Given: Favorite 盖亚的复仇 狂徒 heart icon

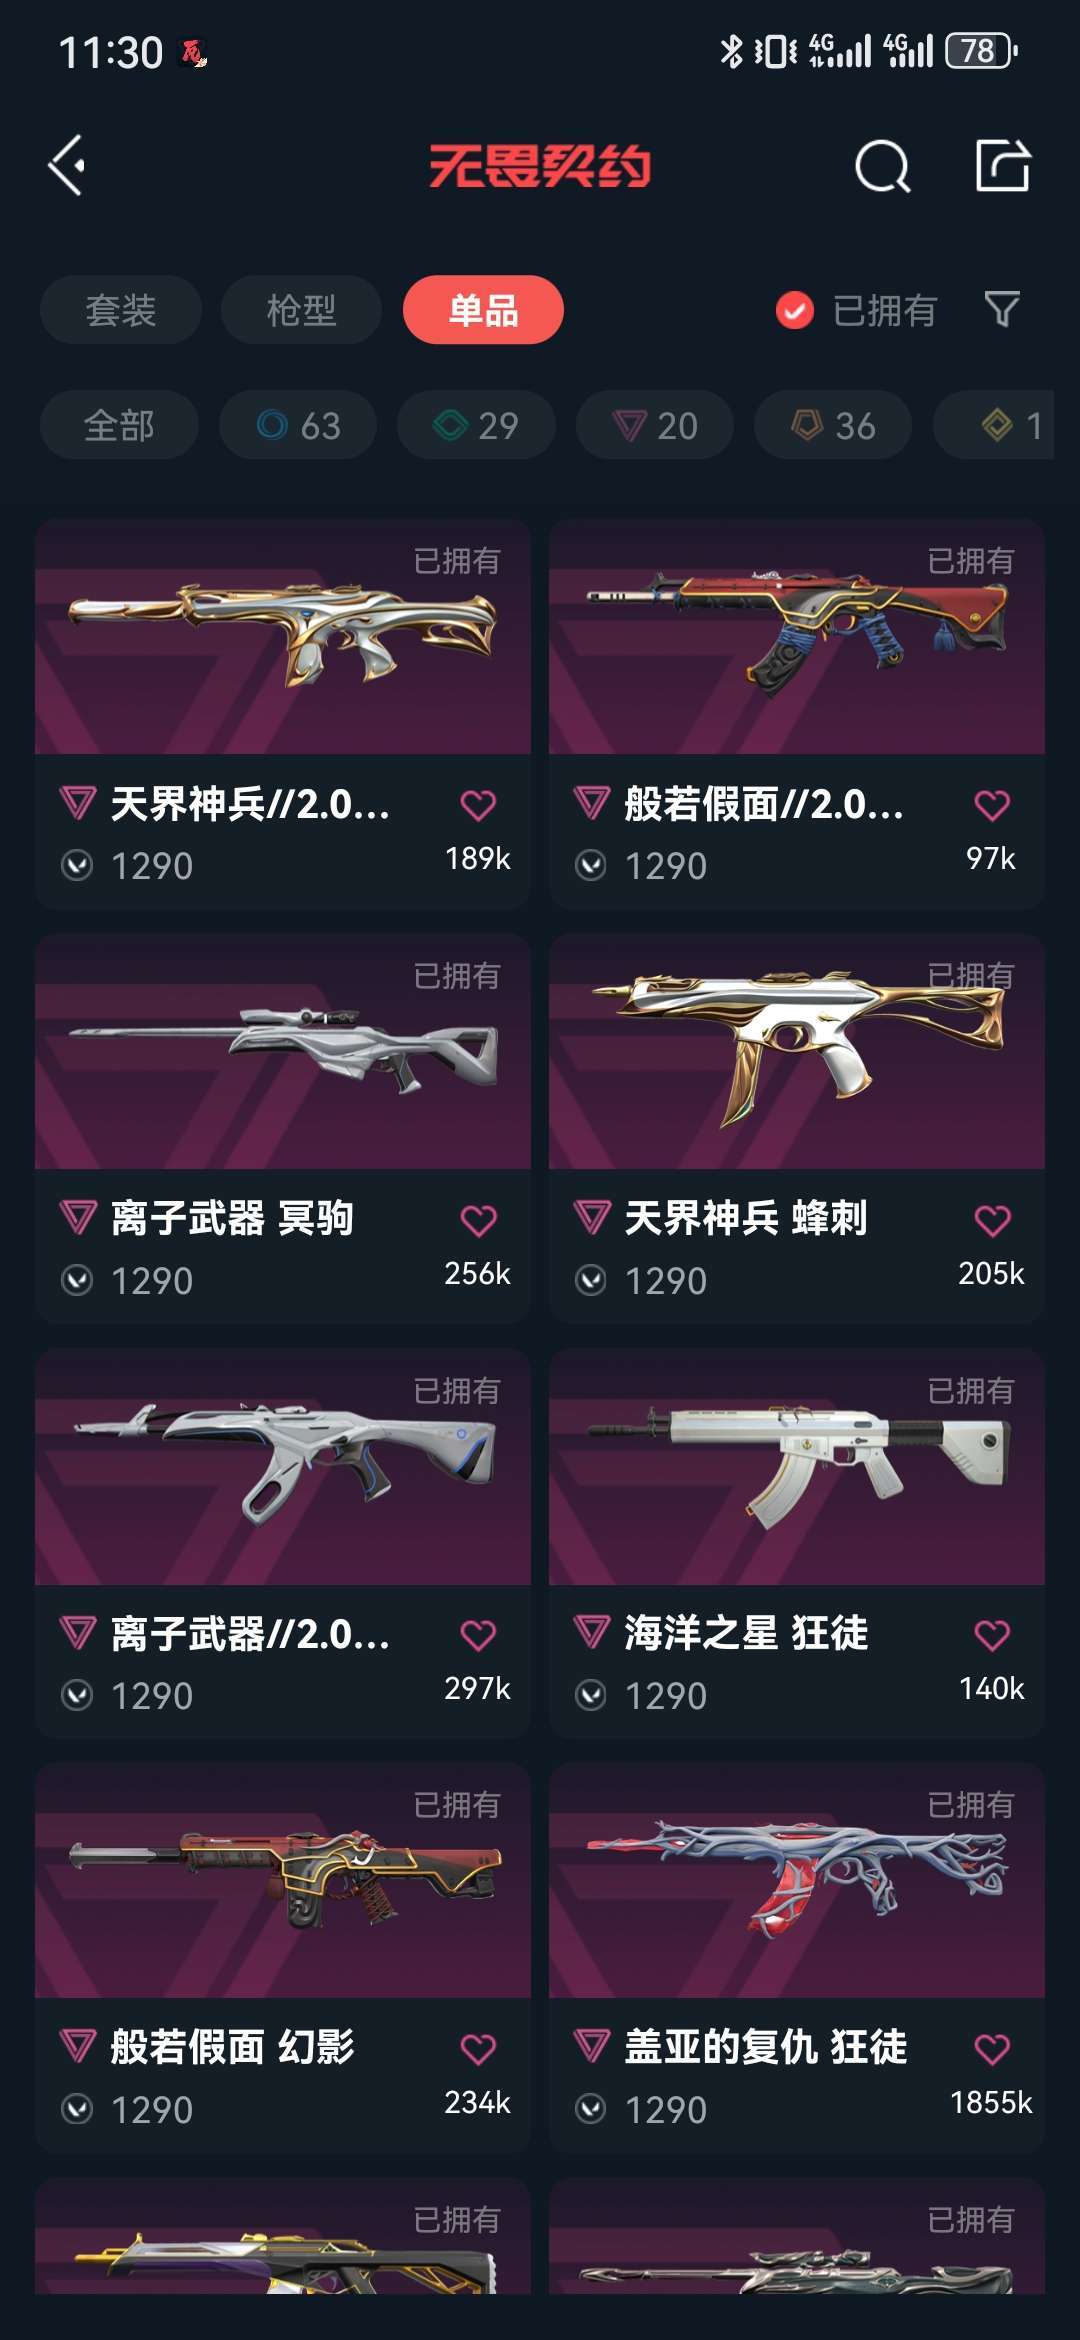Looking at the screenshot, I should click(992, 2049).
